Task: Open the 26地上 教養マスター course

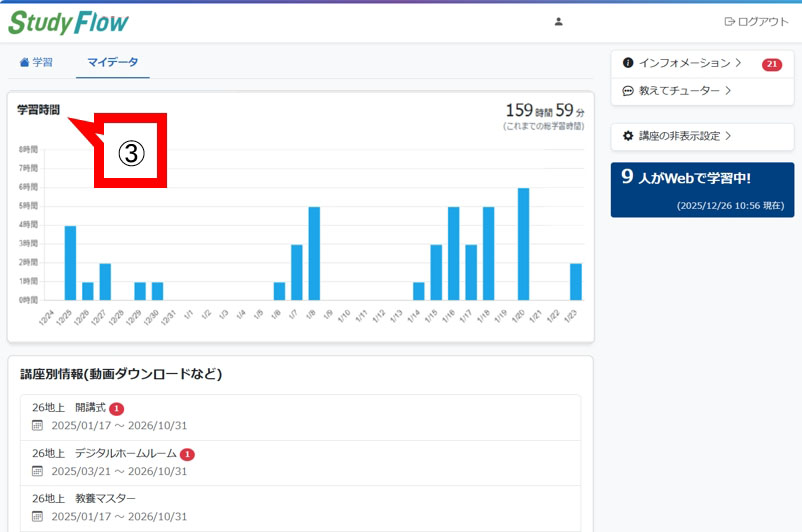Action: tap(84, 498)
